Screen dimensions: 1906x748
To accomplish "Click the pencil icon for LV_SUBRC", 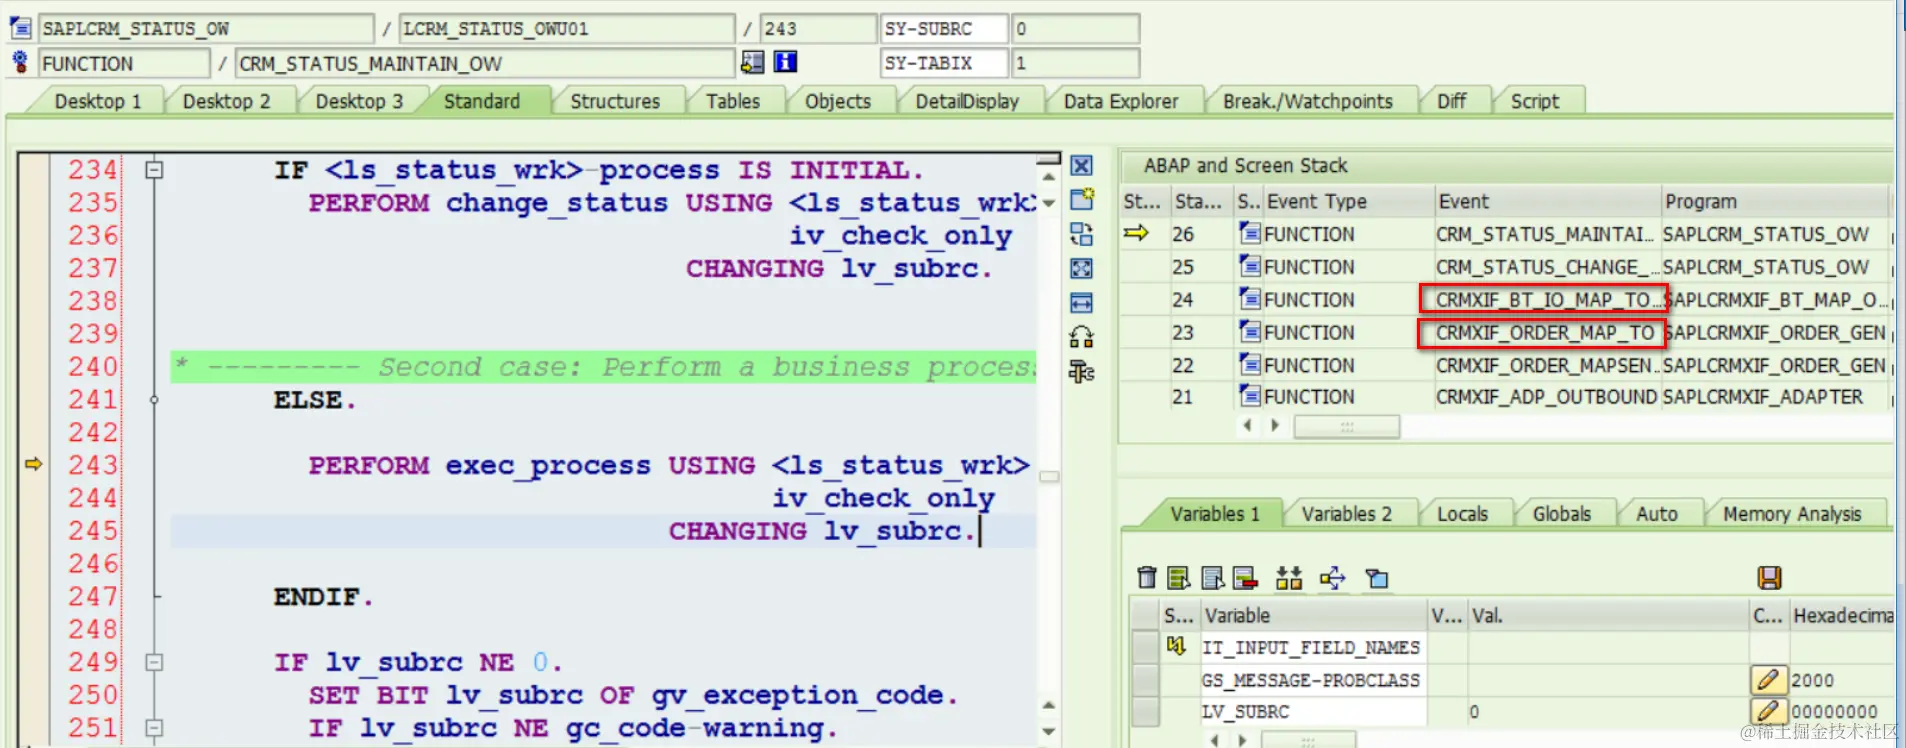I will (x=1768, y=712).
